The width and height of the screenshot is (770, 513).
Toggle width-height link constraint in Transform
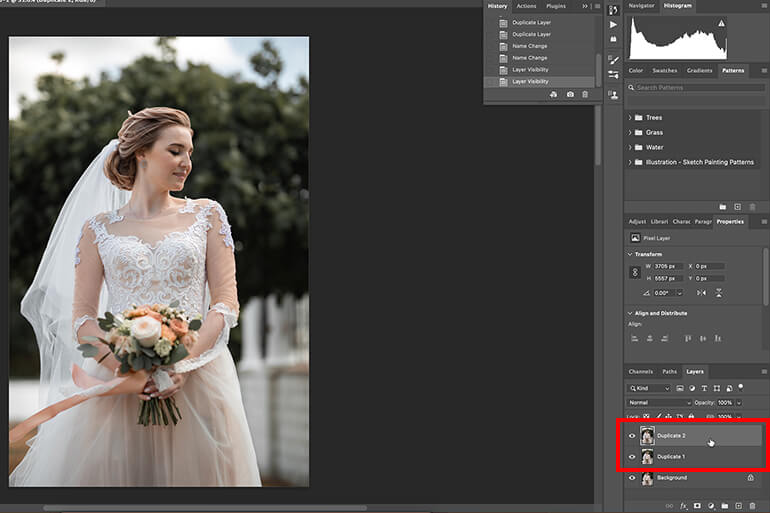pos(634,272)
